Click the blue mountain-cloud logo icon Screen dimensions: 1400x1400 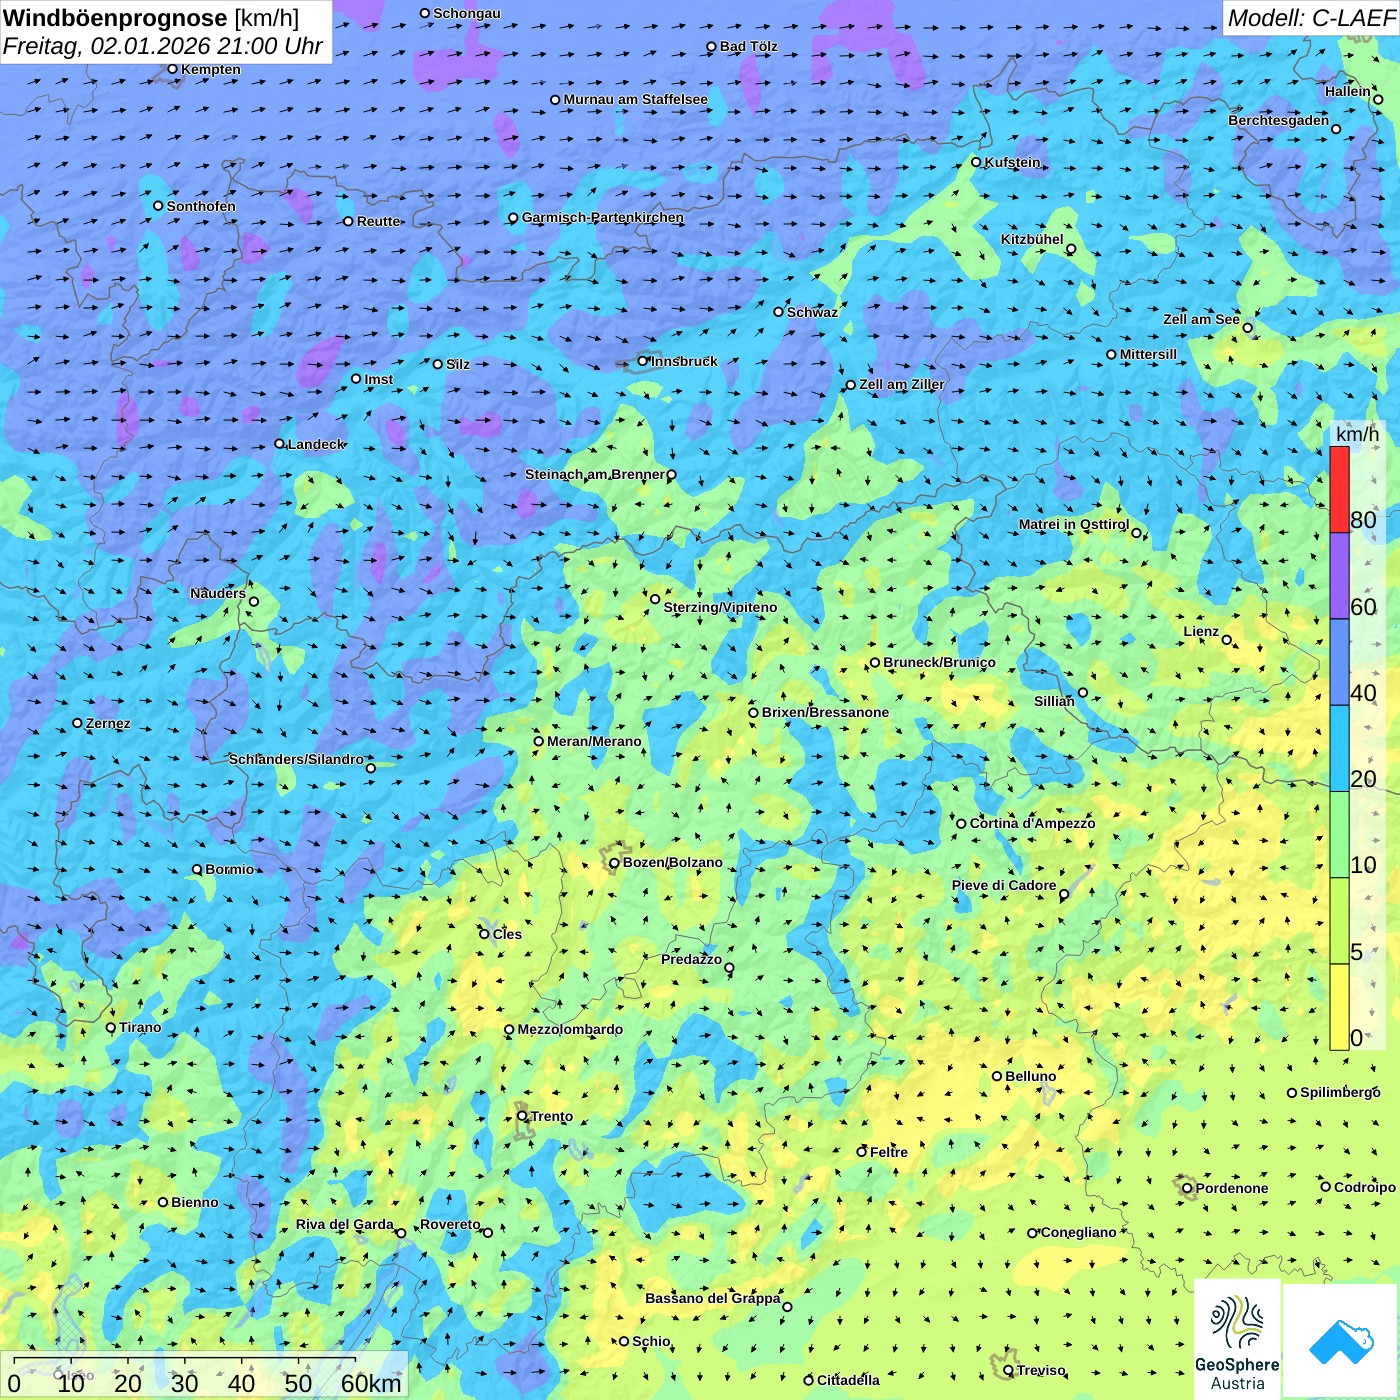click(x=1340, y=1341)
